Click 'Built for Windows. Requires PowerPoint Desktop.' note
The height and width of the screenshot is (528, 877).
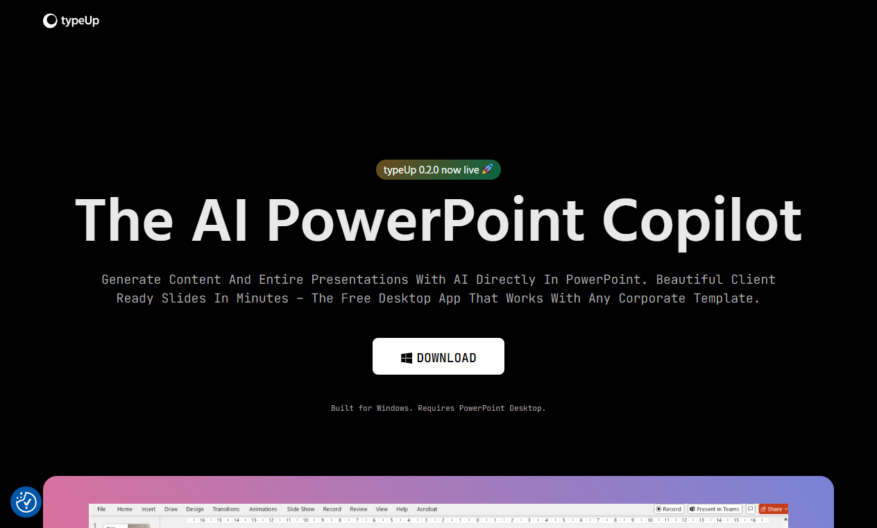[438, 408]
